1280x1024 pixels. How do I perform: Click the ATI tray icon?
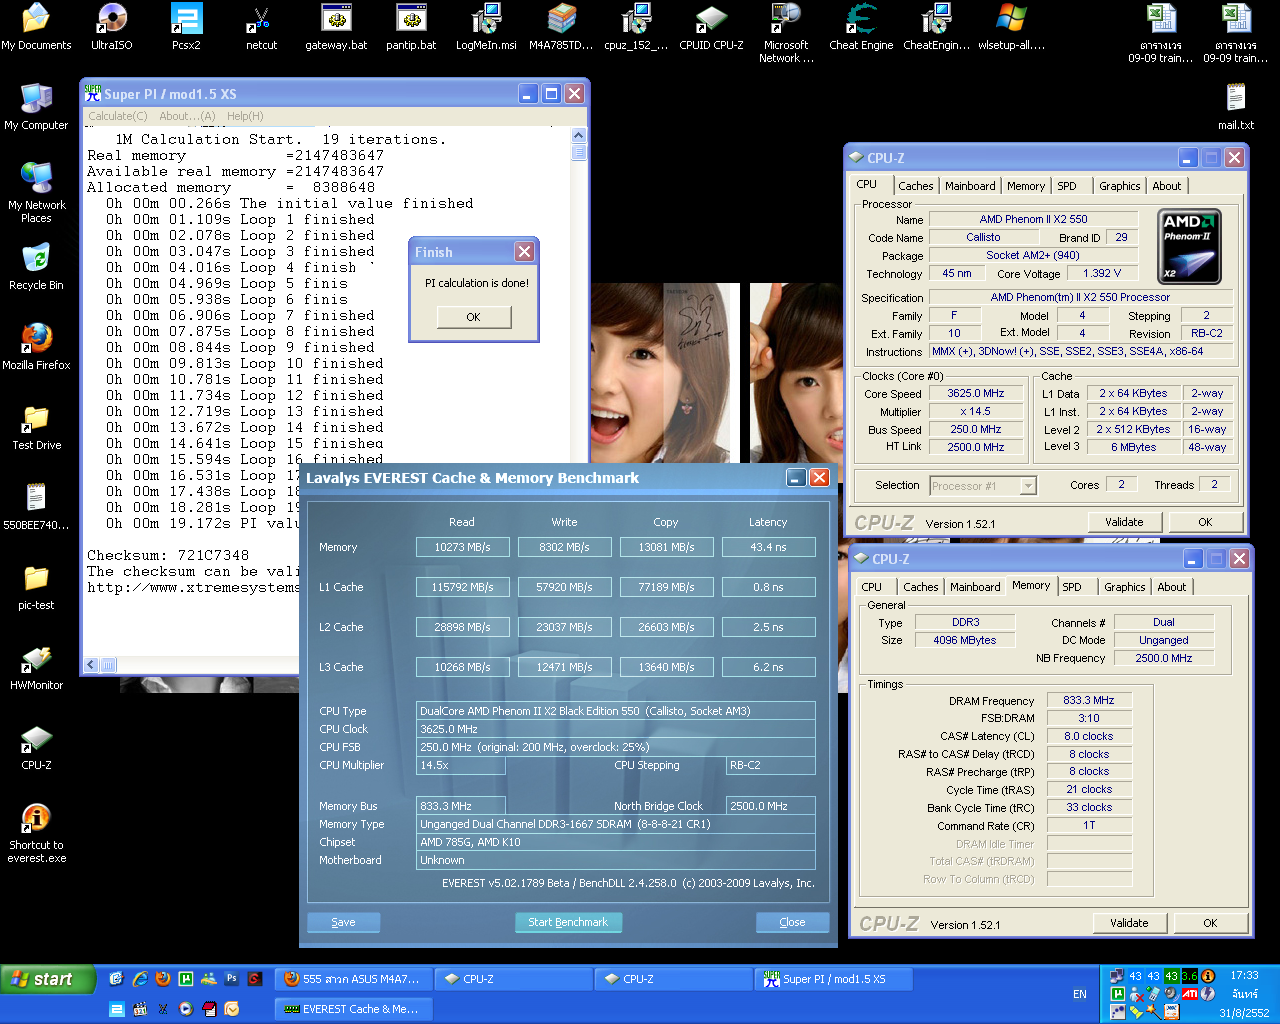1190,994
